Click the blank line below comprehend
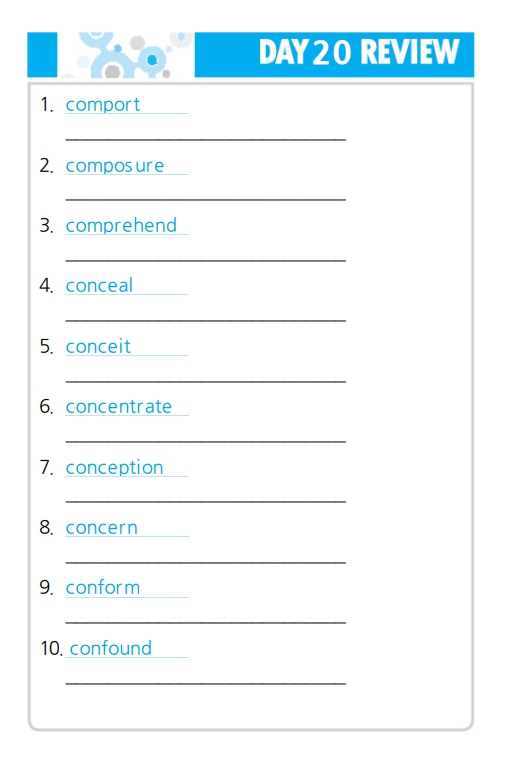 pos(206,260)
